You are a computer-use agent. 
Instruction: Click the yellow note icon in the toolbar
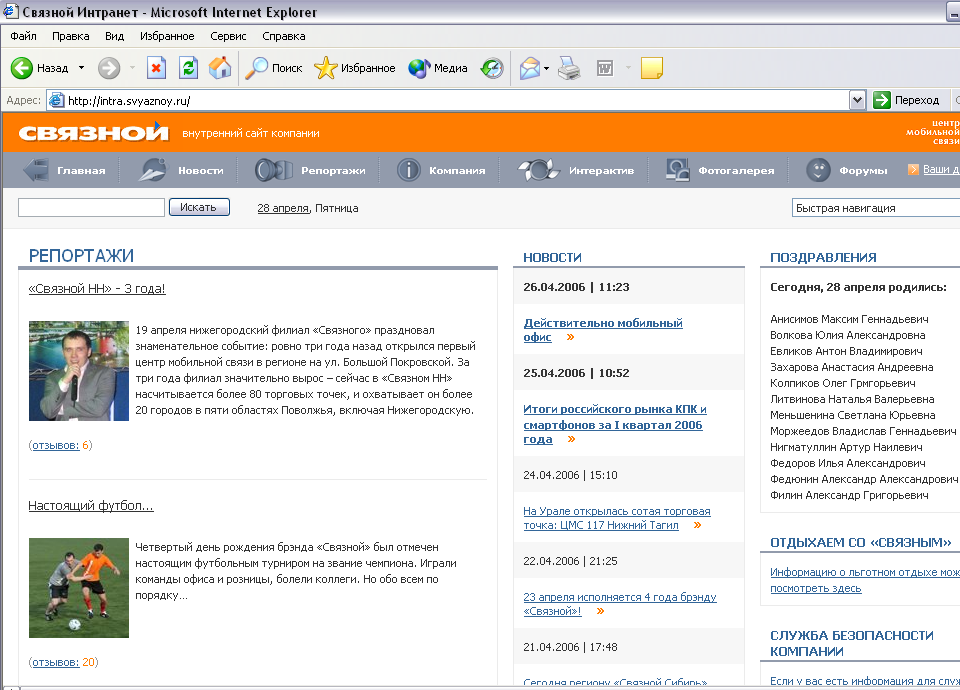[x=651, y=68]
